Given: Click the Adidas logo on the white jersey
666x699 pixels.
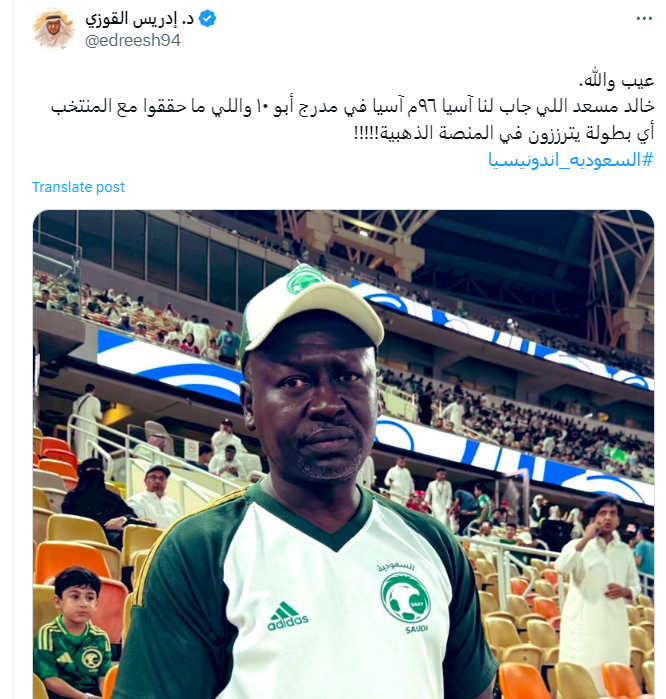Looking at the screenshot, I should coord(288,616).
